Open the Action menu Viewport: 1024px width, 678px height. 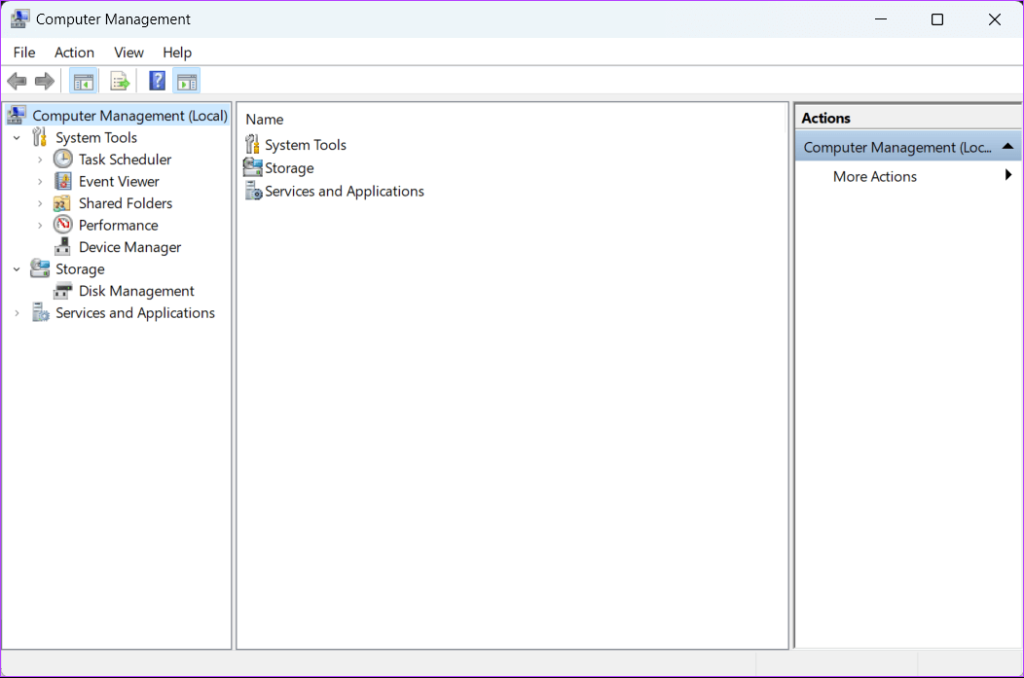[74, 52]
